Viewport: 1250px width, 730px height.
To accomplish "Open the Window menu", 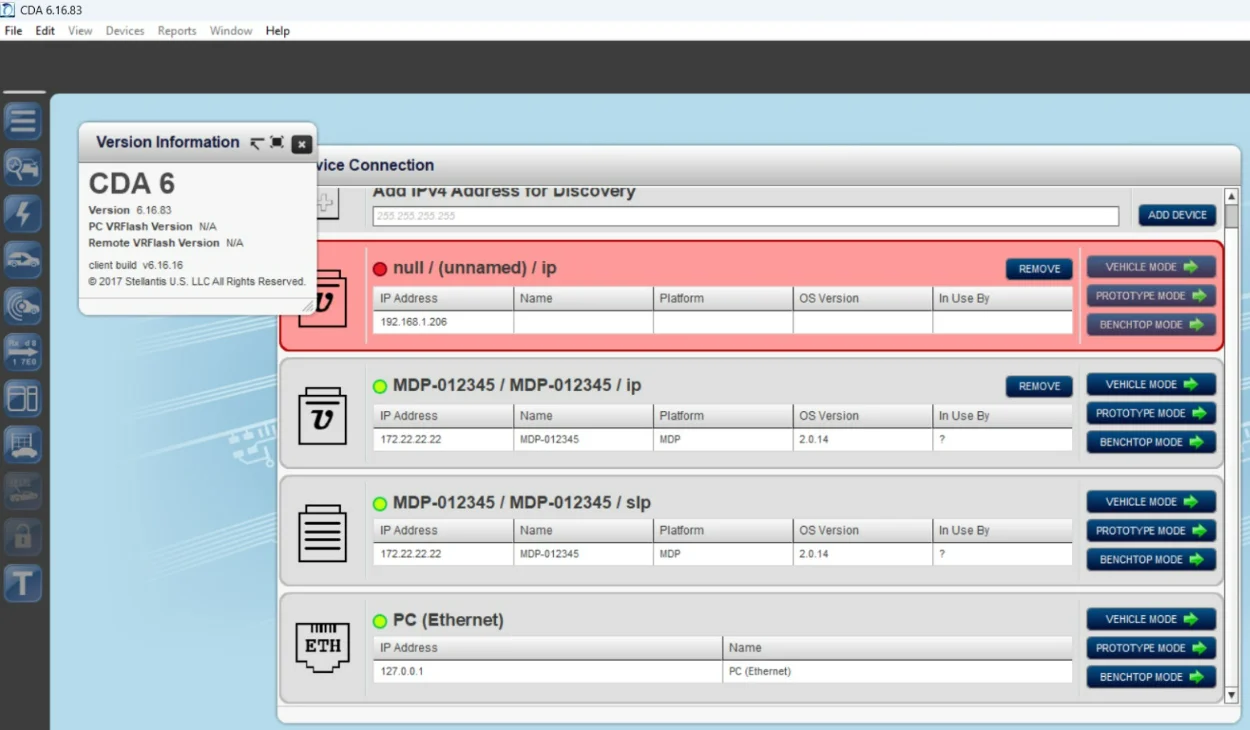I will [x=231, y=31].
